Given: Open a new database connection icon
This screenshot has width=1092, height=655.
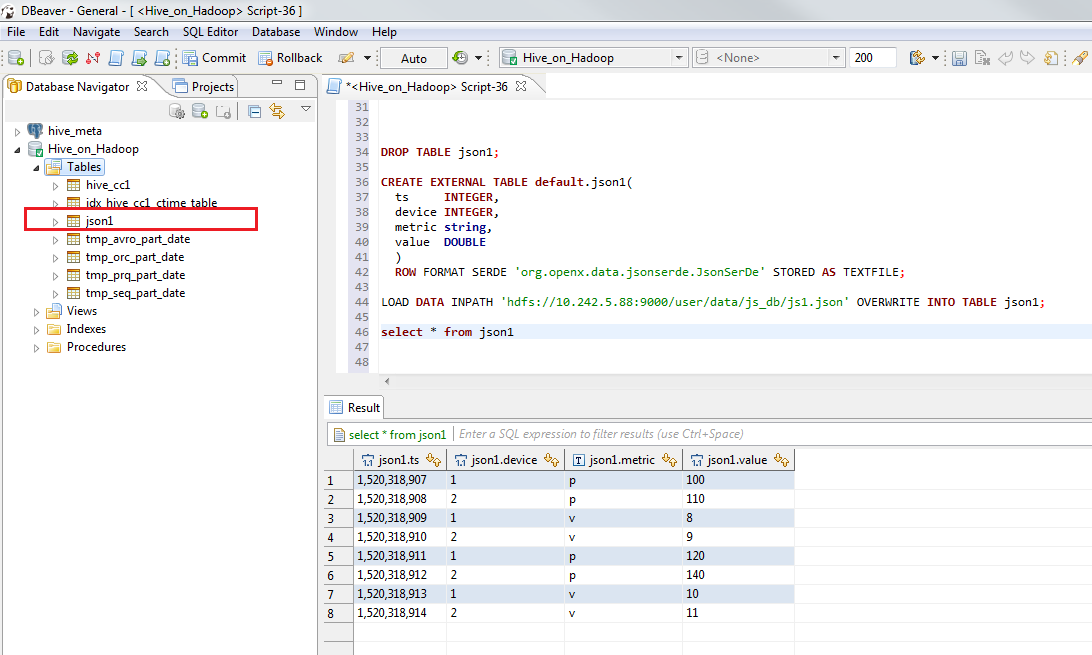Looking at the screenshot, I should click(16, 57).
